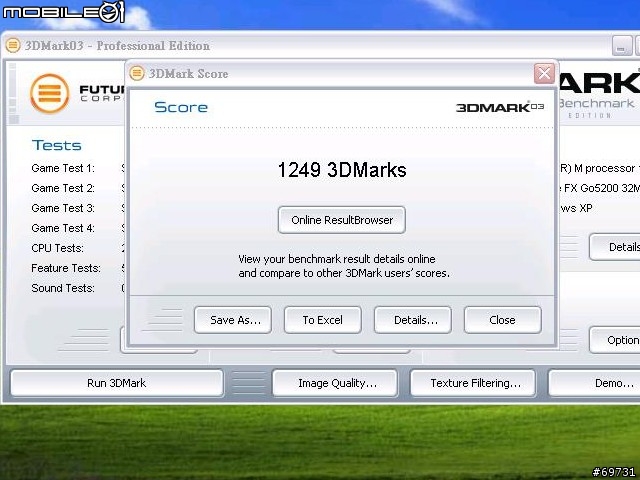Click the "Sound Tests:" label
The height and width of the screenshot is (480, 640).
(x=63, y=288)
